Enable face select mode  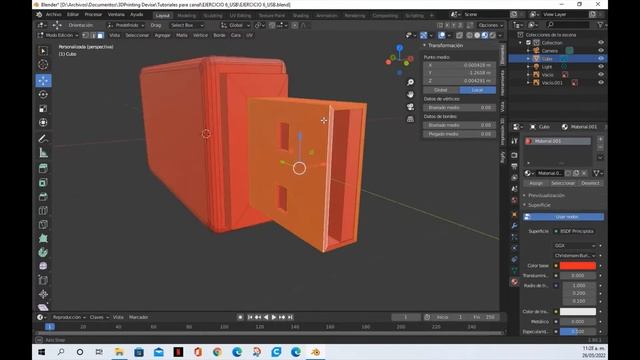click(x=100, y=36)
